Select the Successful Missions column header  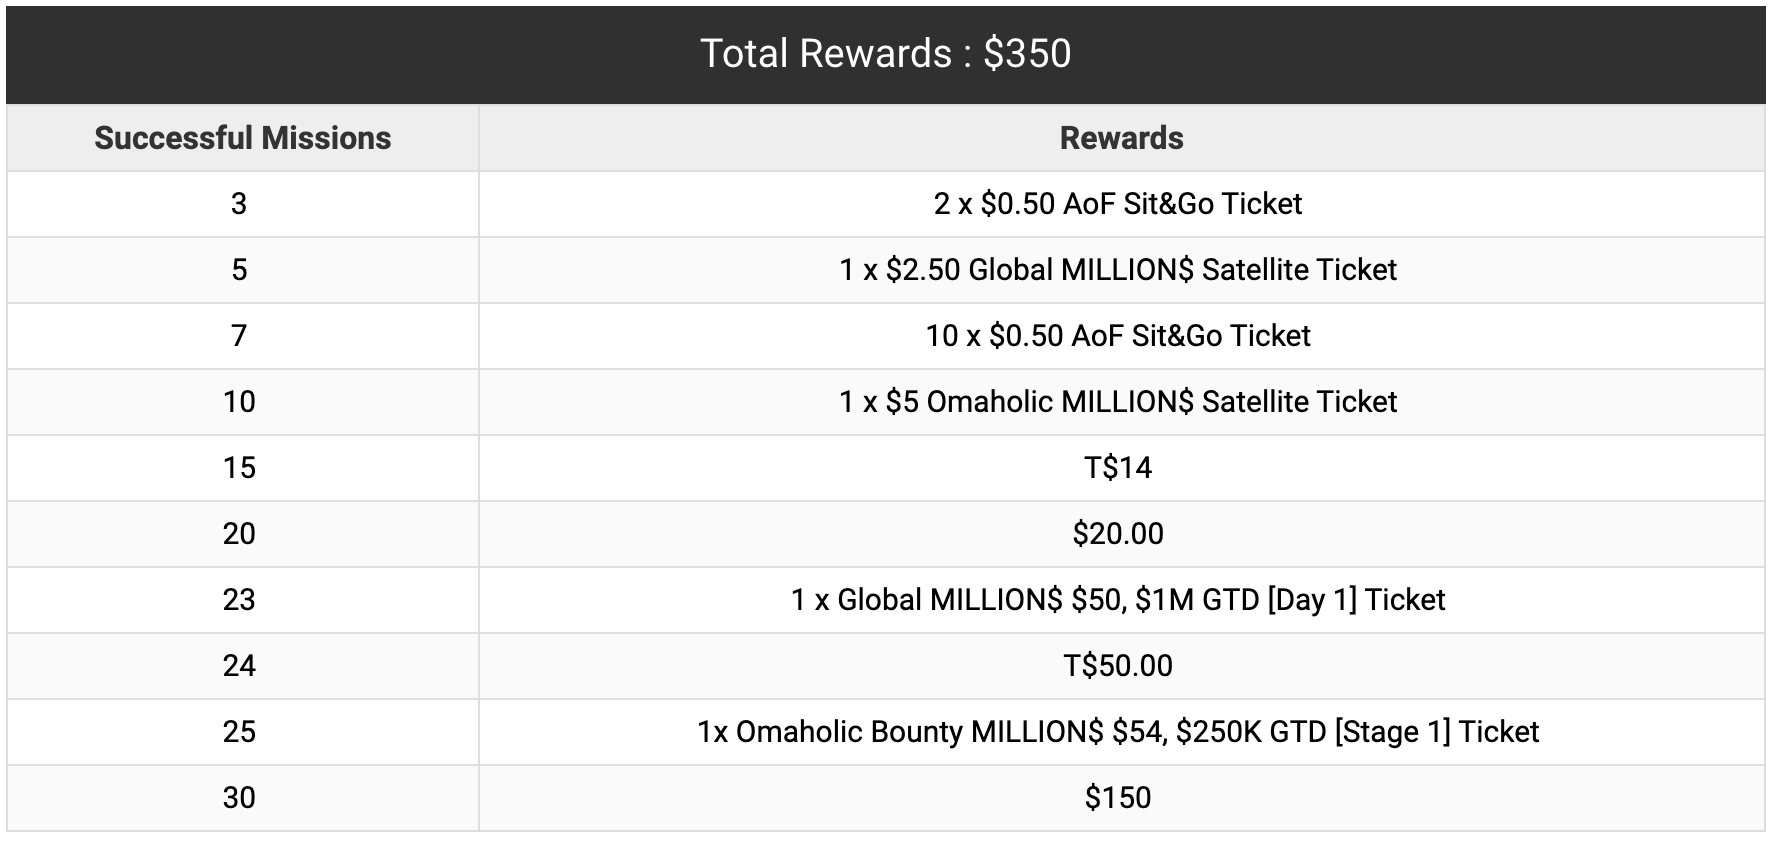242,138
